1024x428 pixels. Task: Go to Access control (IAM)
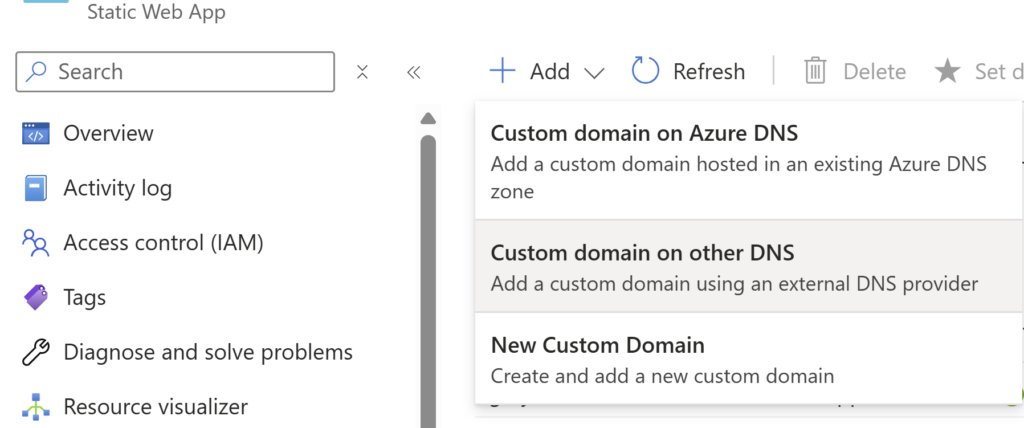point(163,243)
